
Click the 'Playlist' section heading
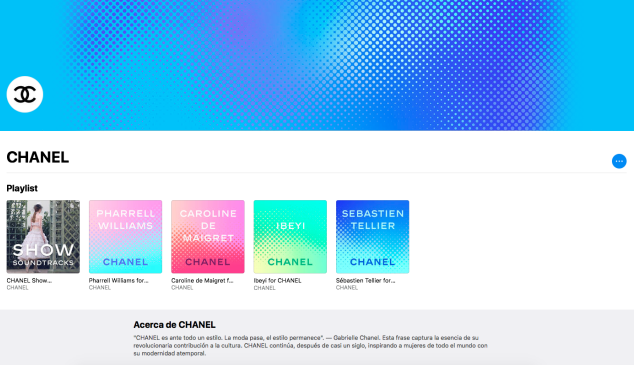[22, 188]
